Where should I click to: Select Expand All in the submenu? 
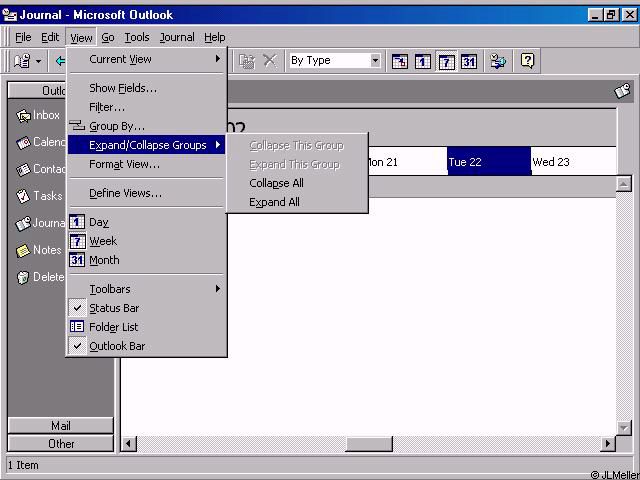(x=297, y=202)
